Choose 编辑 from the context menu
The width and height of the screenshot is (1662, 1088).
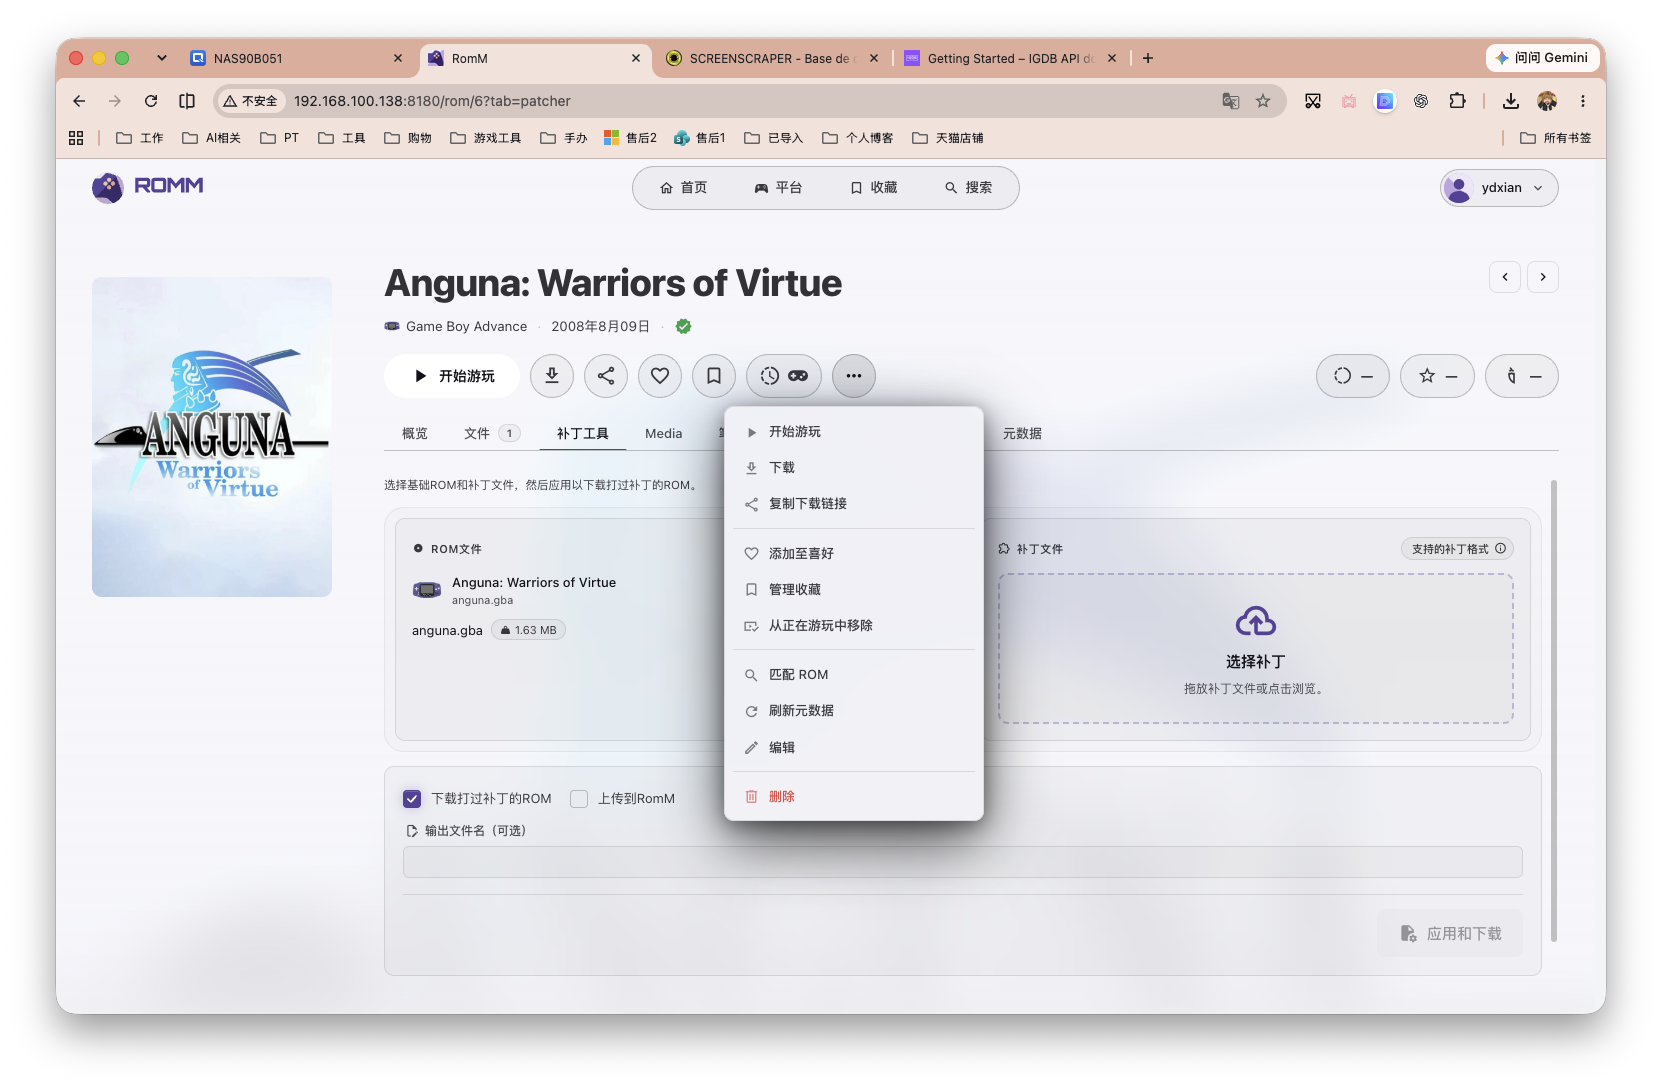click(x=854, y=747)
